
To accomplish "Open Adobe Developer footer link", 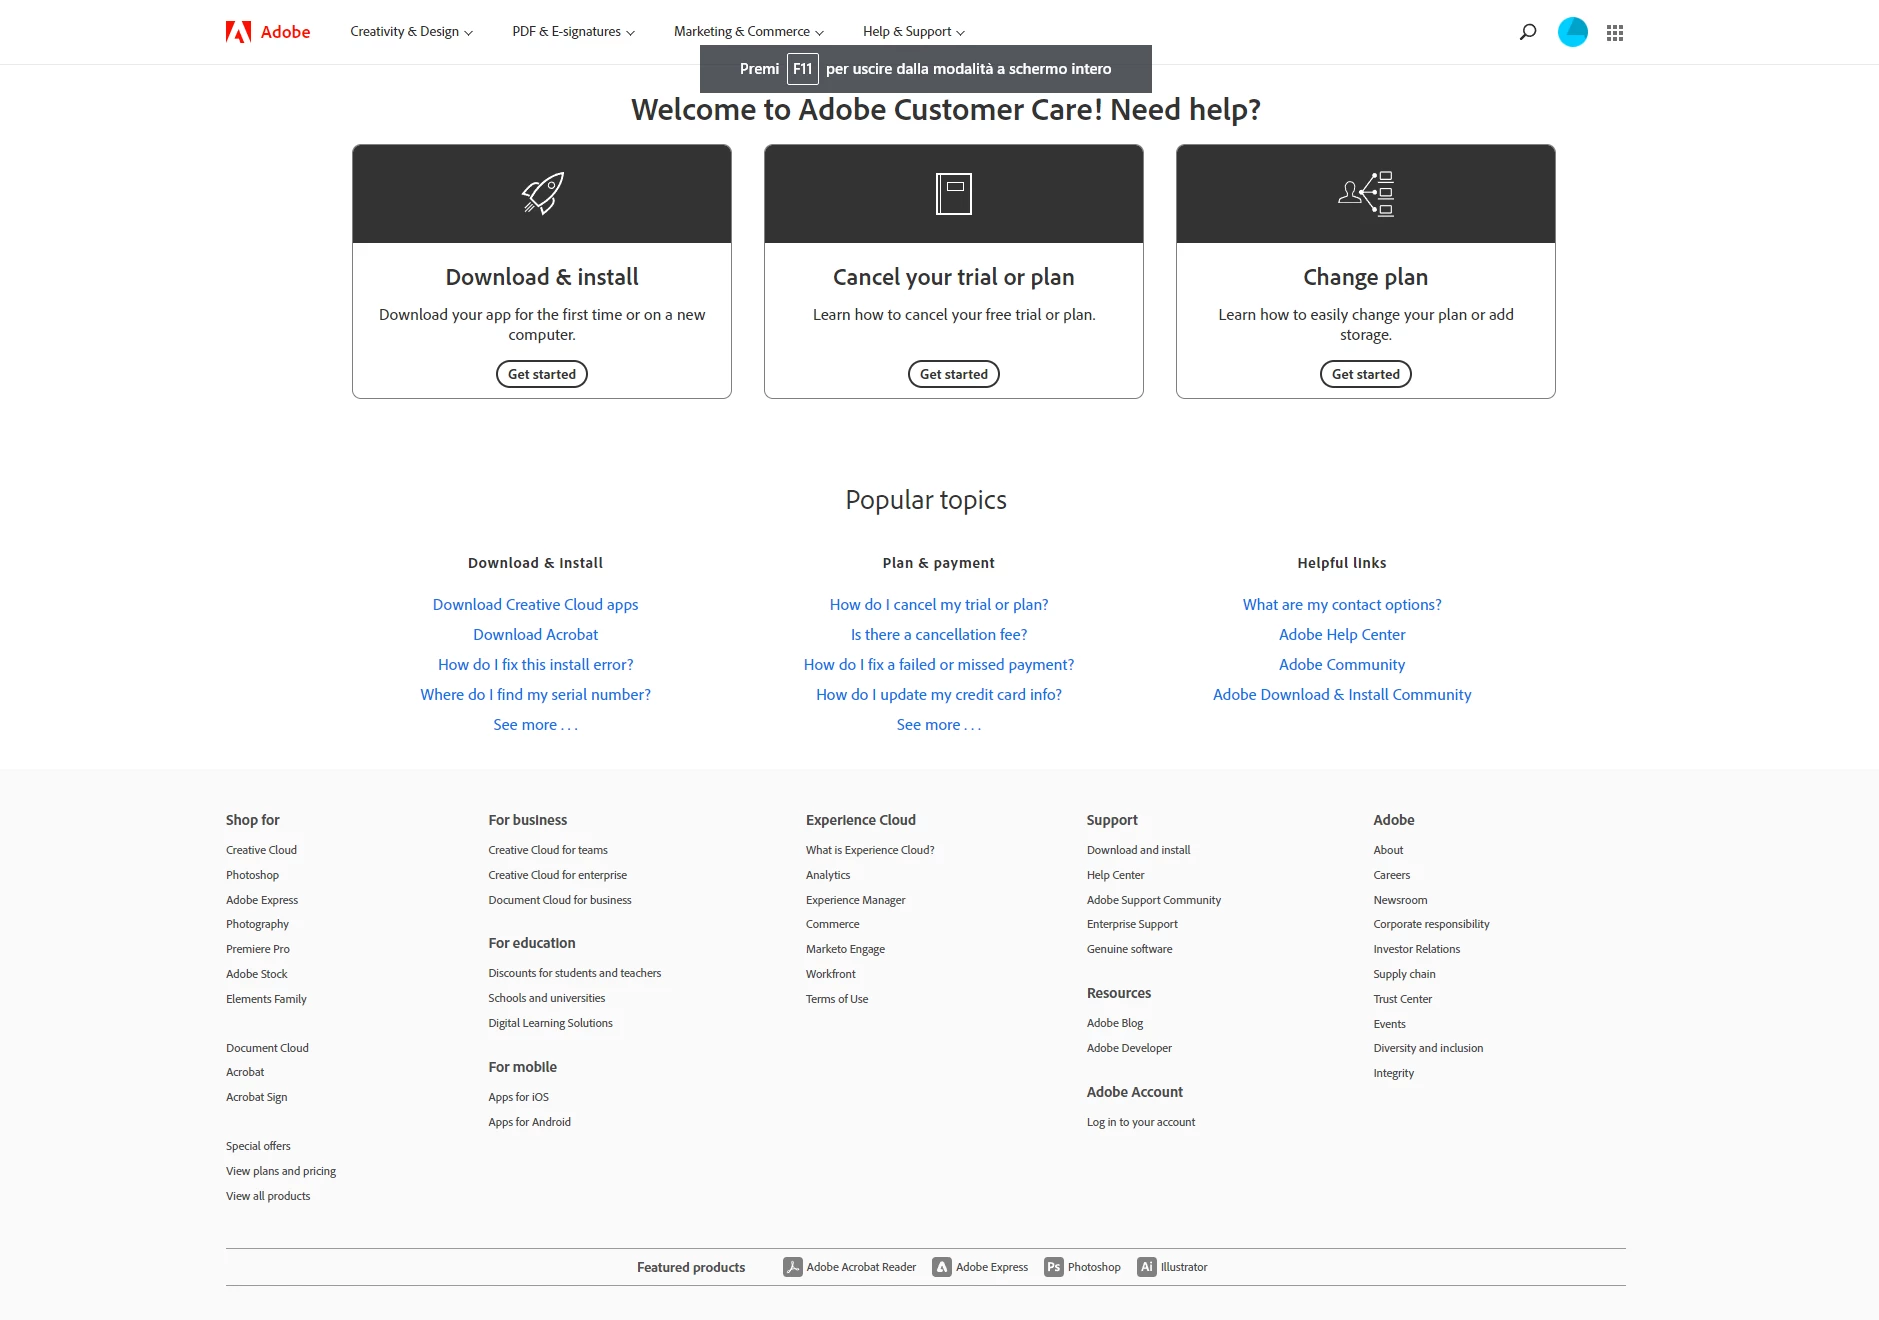I will pyautogui.click(x=1129, y=1048).
